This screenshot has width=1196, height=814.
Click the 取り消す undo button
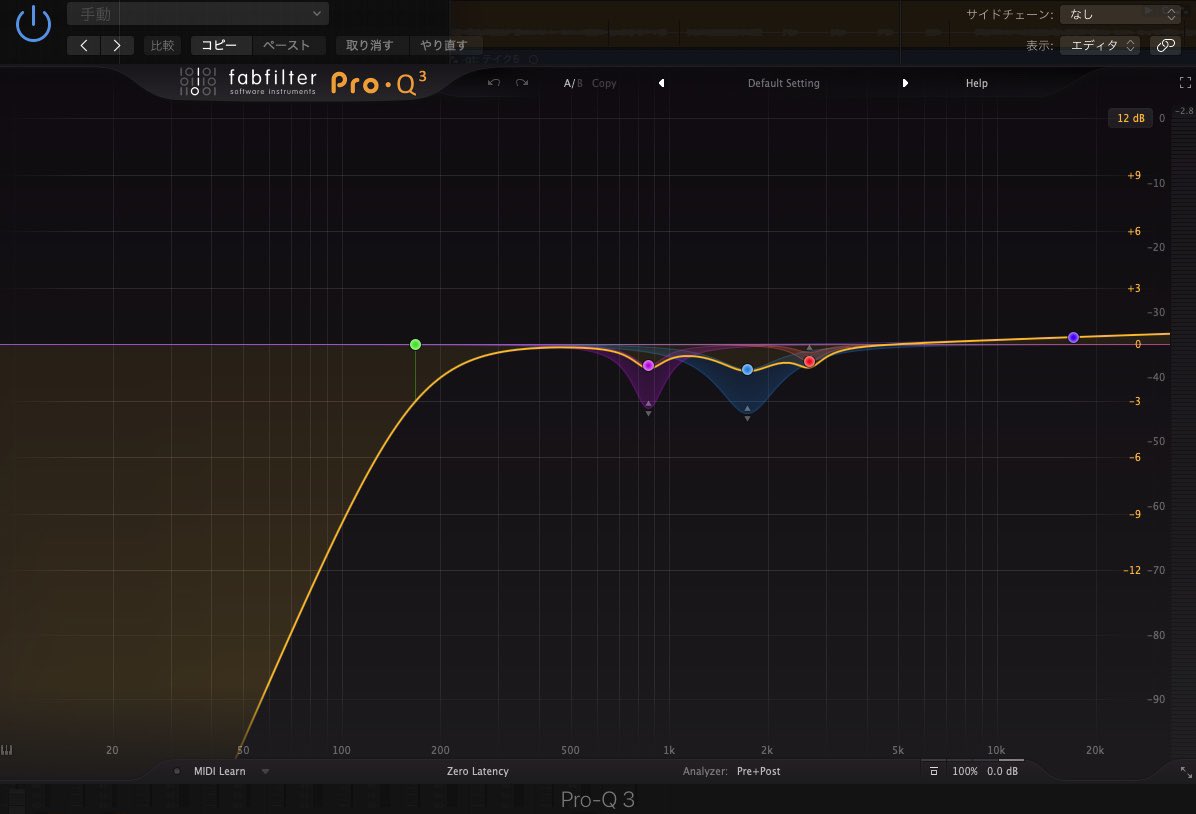pos(370,45)
